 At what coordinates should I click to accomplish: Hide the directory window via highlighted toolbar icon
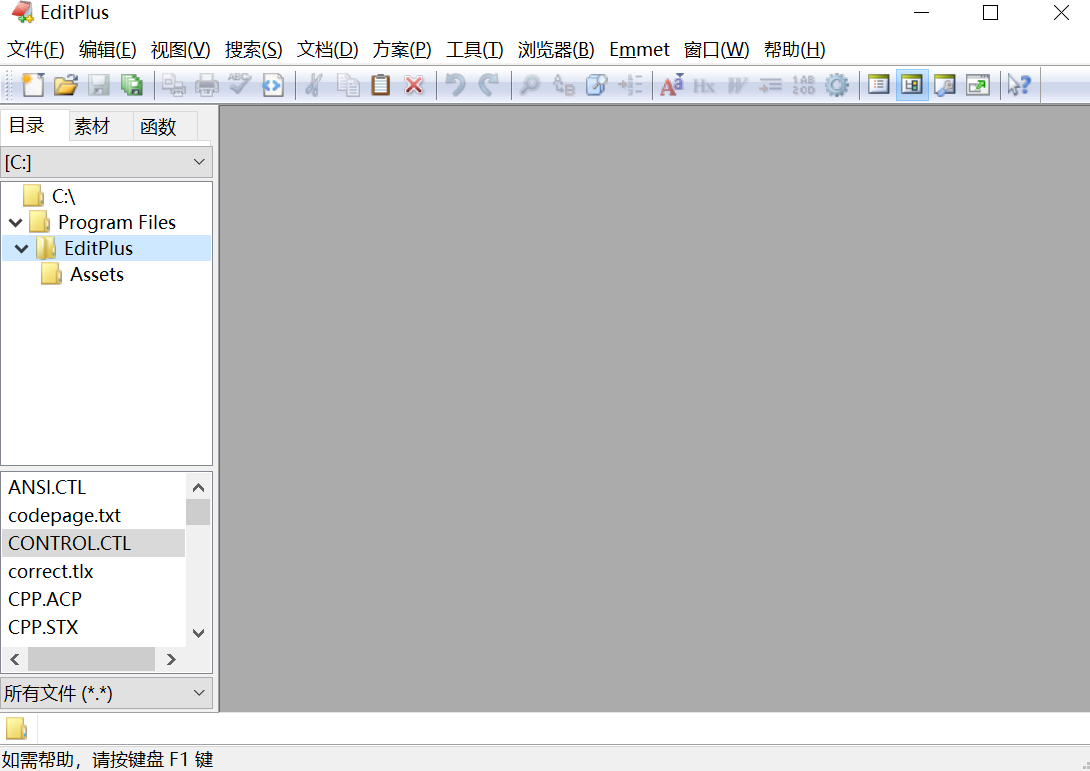[912, 85]
